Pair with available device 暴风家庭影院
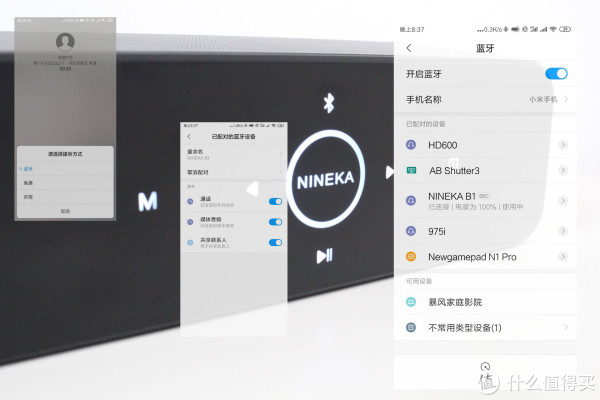Viewport: 600px width, 400px height. 485,302
